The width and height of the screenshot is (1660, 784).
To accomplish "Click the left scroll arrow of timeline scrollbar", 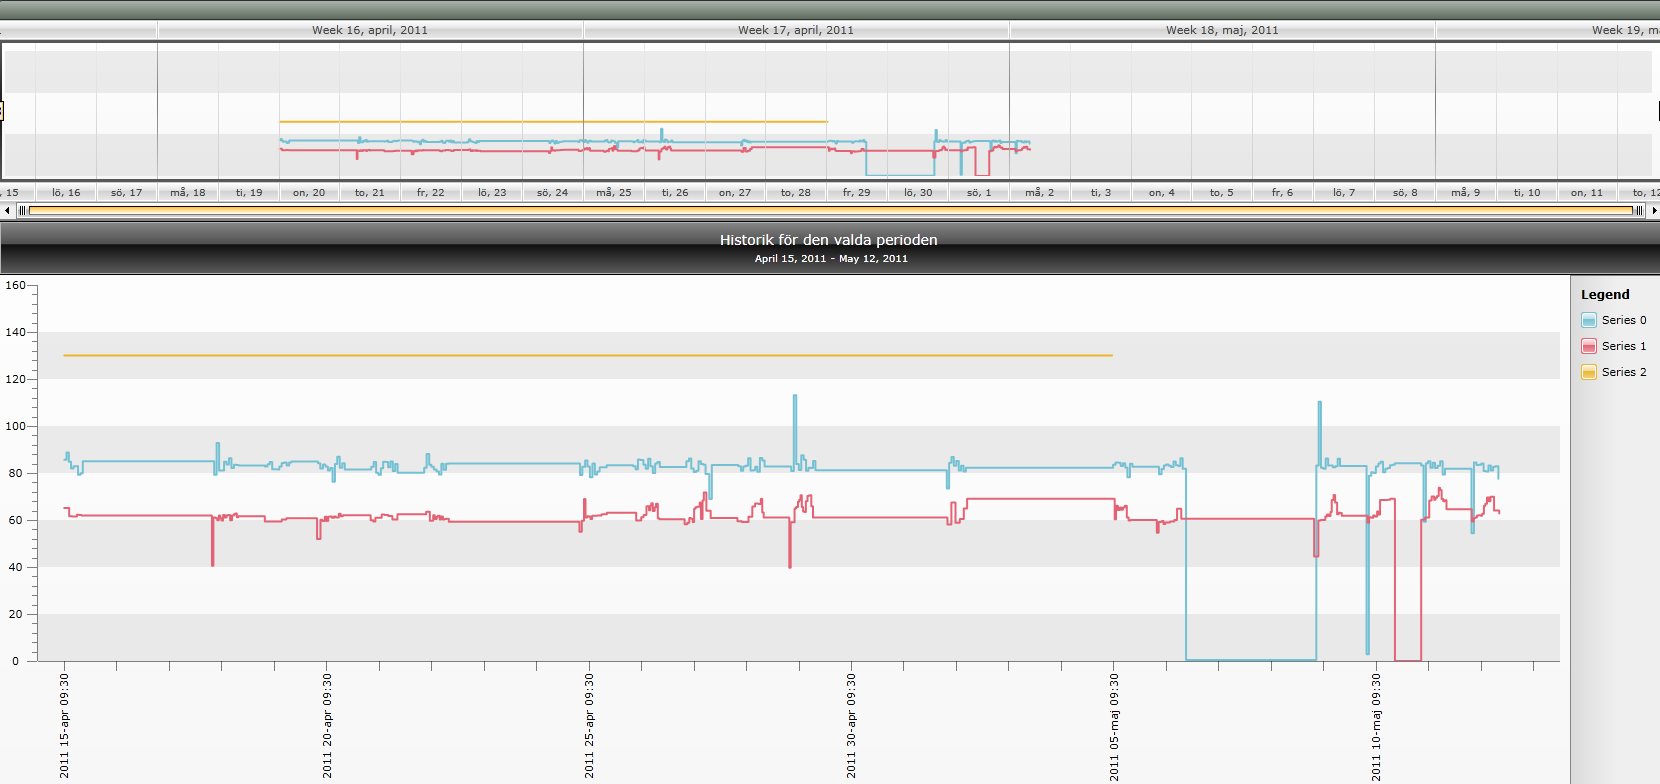I will pos(8,210).
